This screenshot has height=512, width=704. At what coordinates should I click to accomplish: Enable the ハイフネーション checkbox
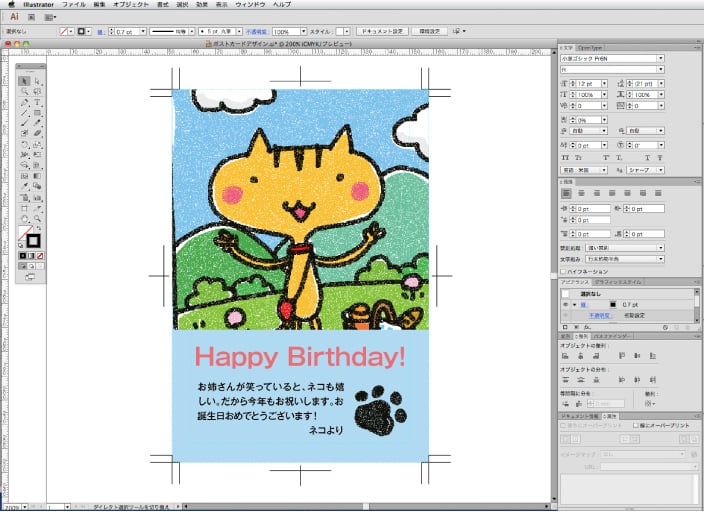click(x=565, y=271)
